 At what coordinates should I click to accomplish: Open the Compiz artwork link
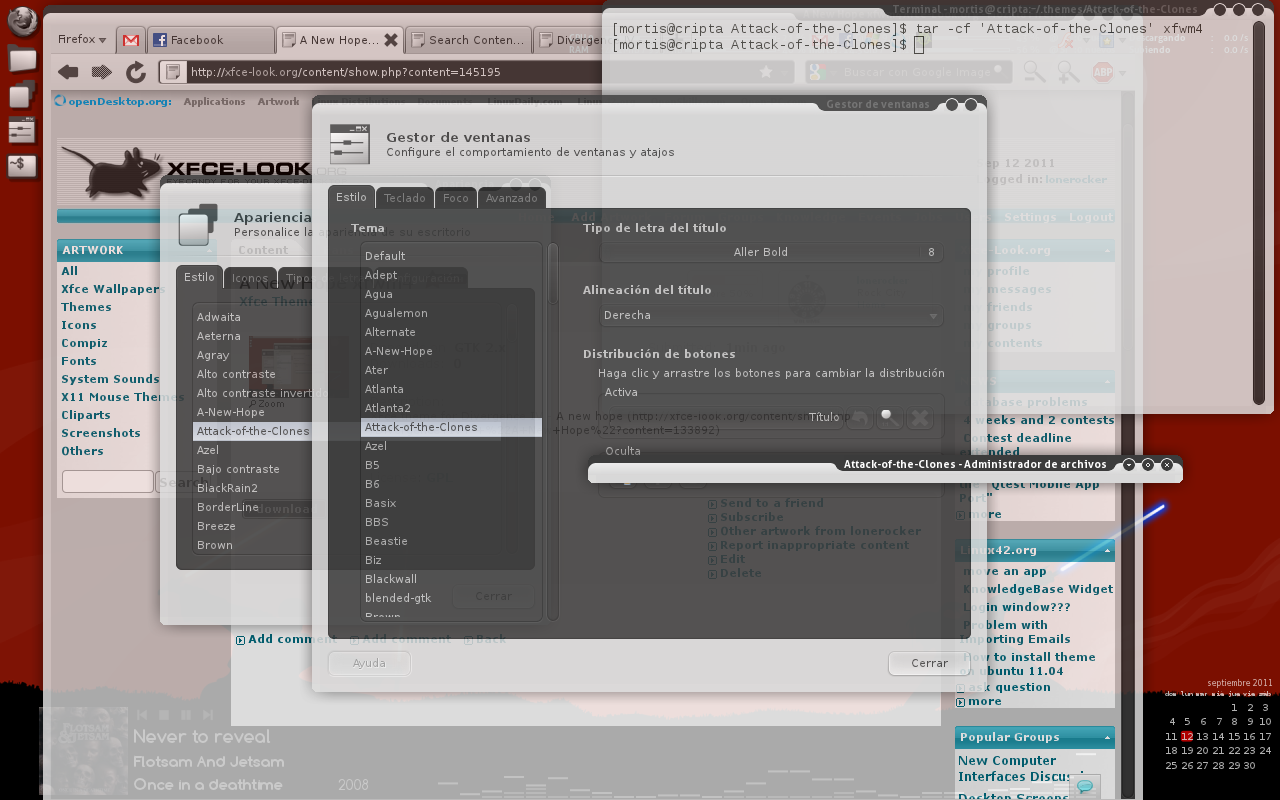click(x=84, y=343)
